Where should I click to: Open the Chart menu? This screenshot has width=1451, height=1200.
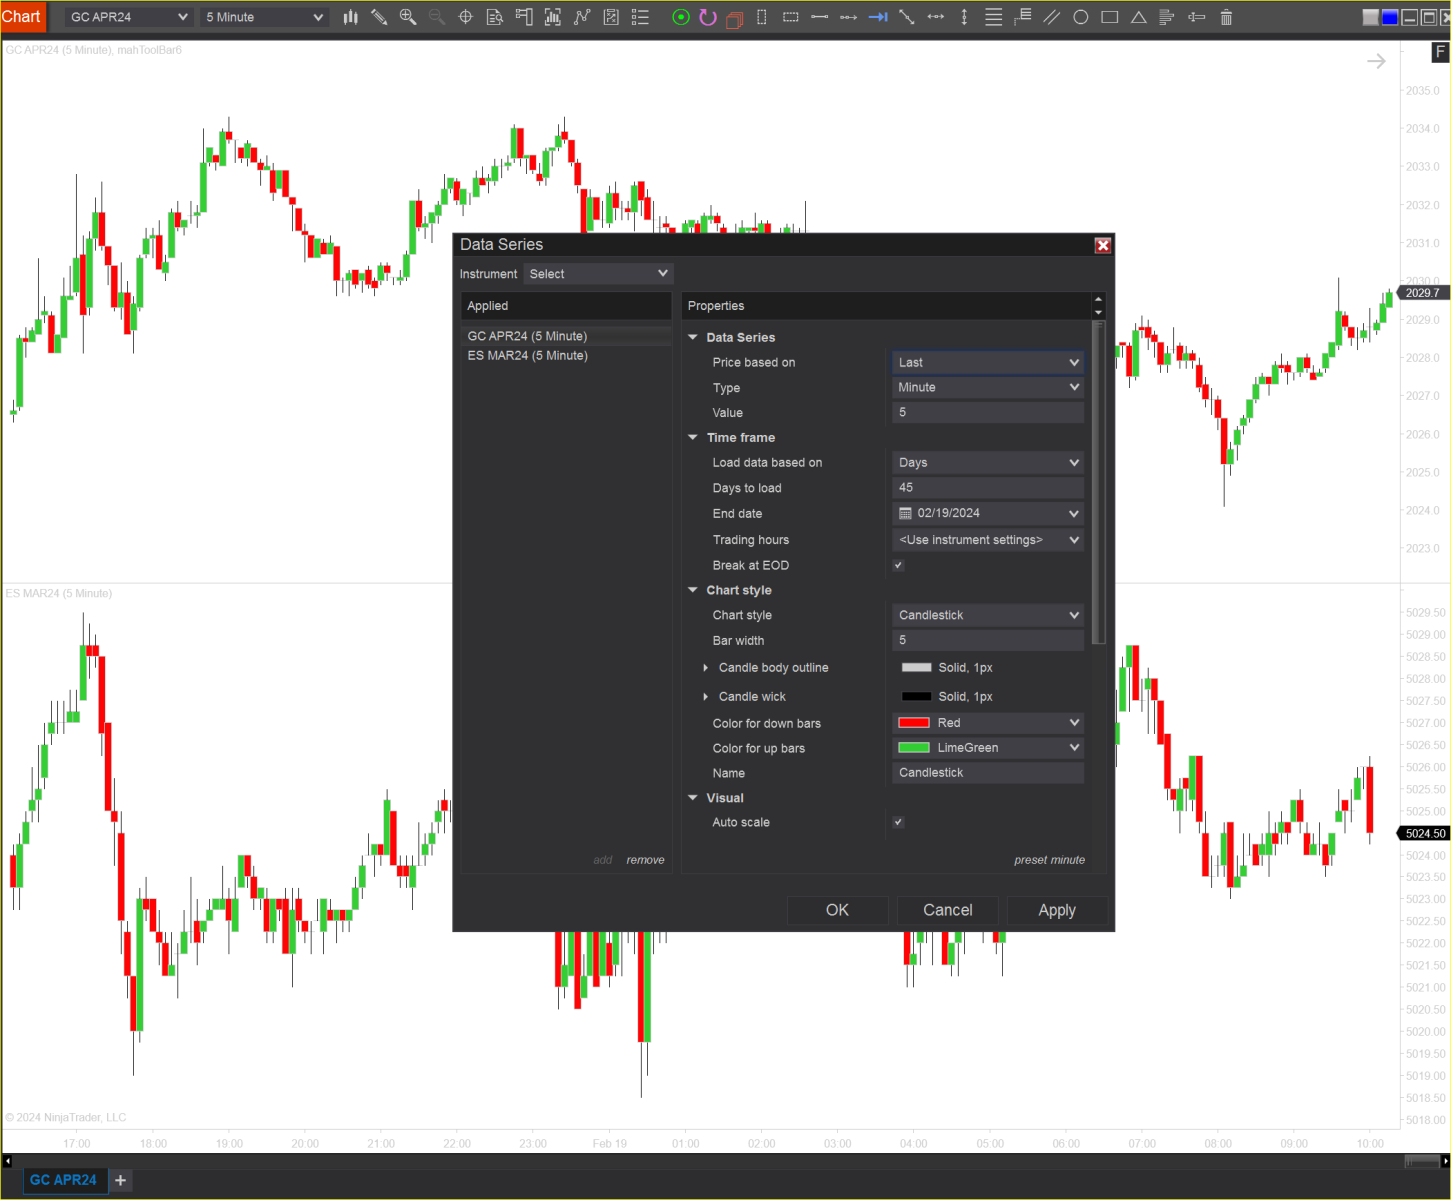(22, 17)
